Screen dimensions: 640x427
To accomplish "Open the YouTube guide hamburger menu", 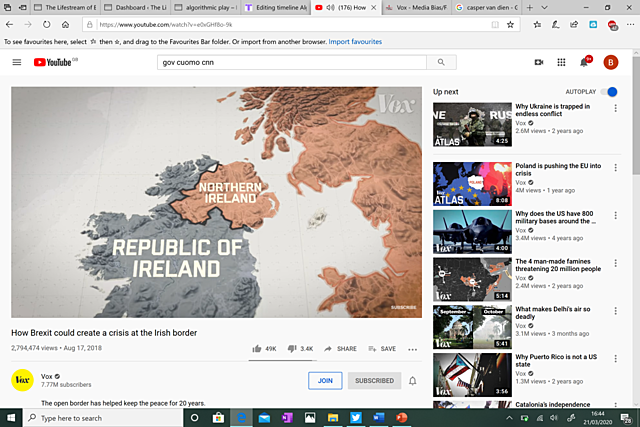I will tap(17, 62).
